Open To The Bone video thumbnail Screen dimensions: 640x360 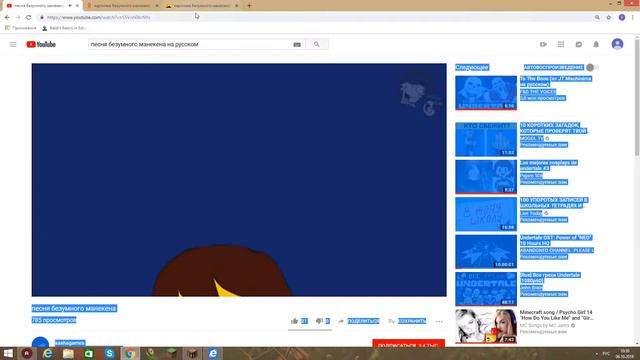tap(486, 93)
